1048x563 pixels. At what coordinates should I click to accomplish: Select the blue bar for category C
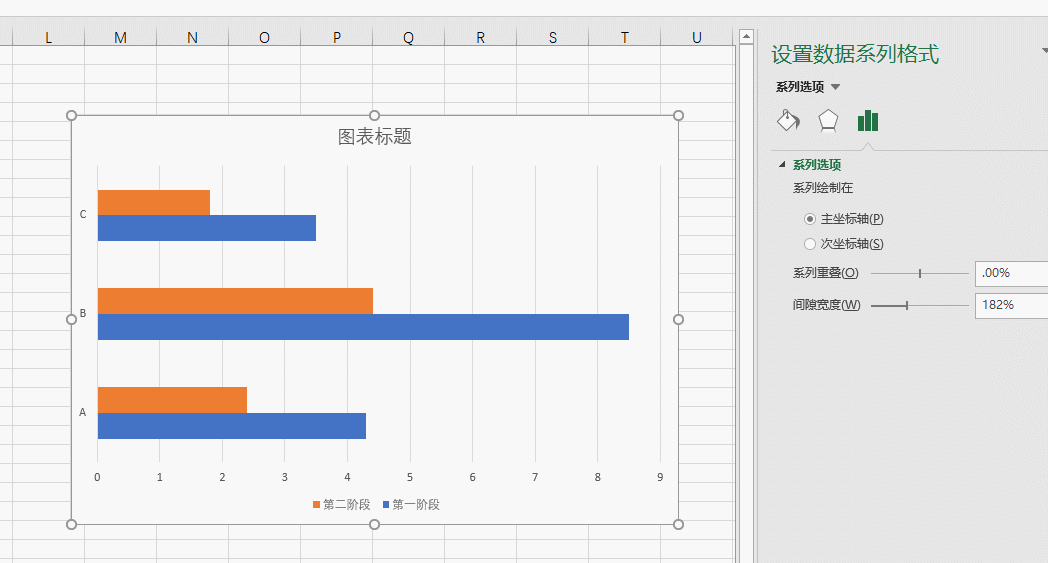tap(207, 228)
